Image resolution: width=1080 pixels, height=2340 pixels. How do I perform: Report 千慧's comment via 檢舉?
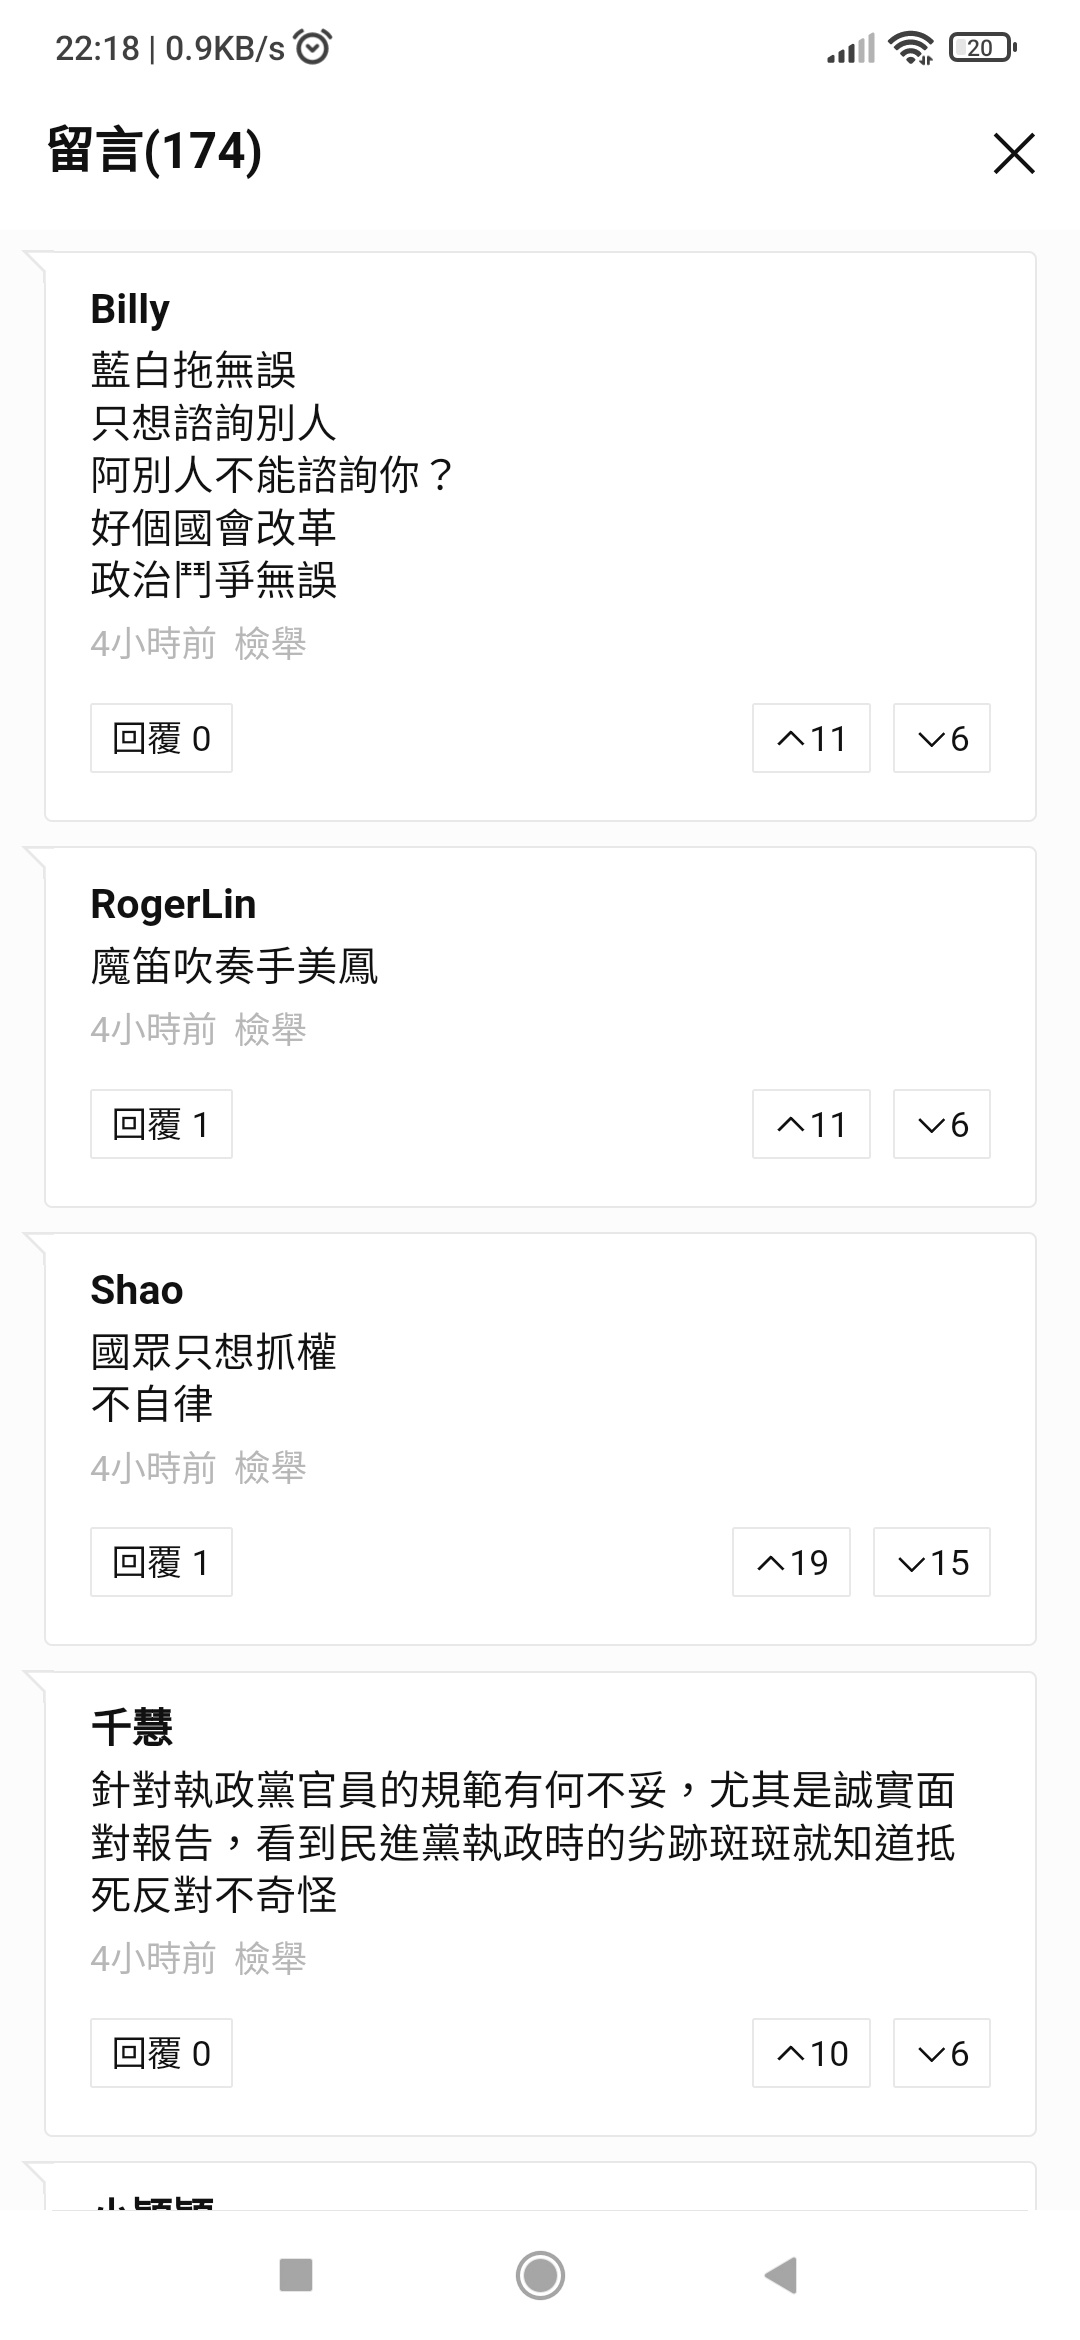[270, 1958]
